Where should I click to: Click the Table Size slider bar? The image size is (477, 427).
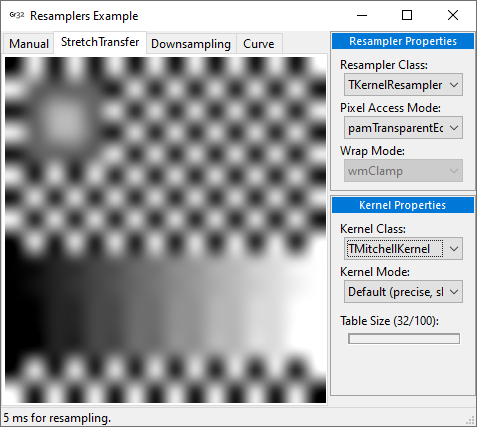pos(404,339)
